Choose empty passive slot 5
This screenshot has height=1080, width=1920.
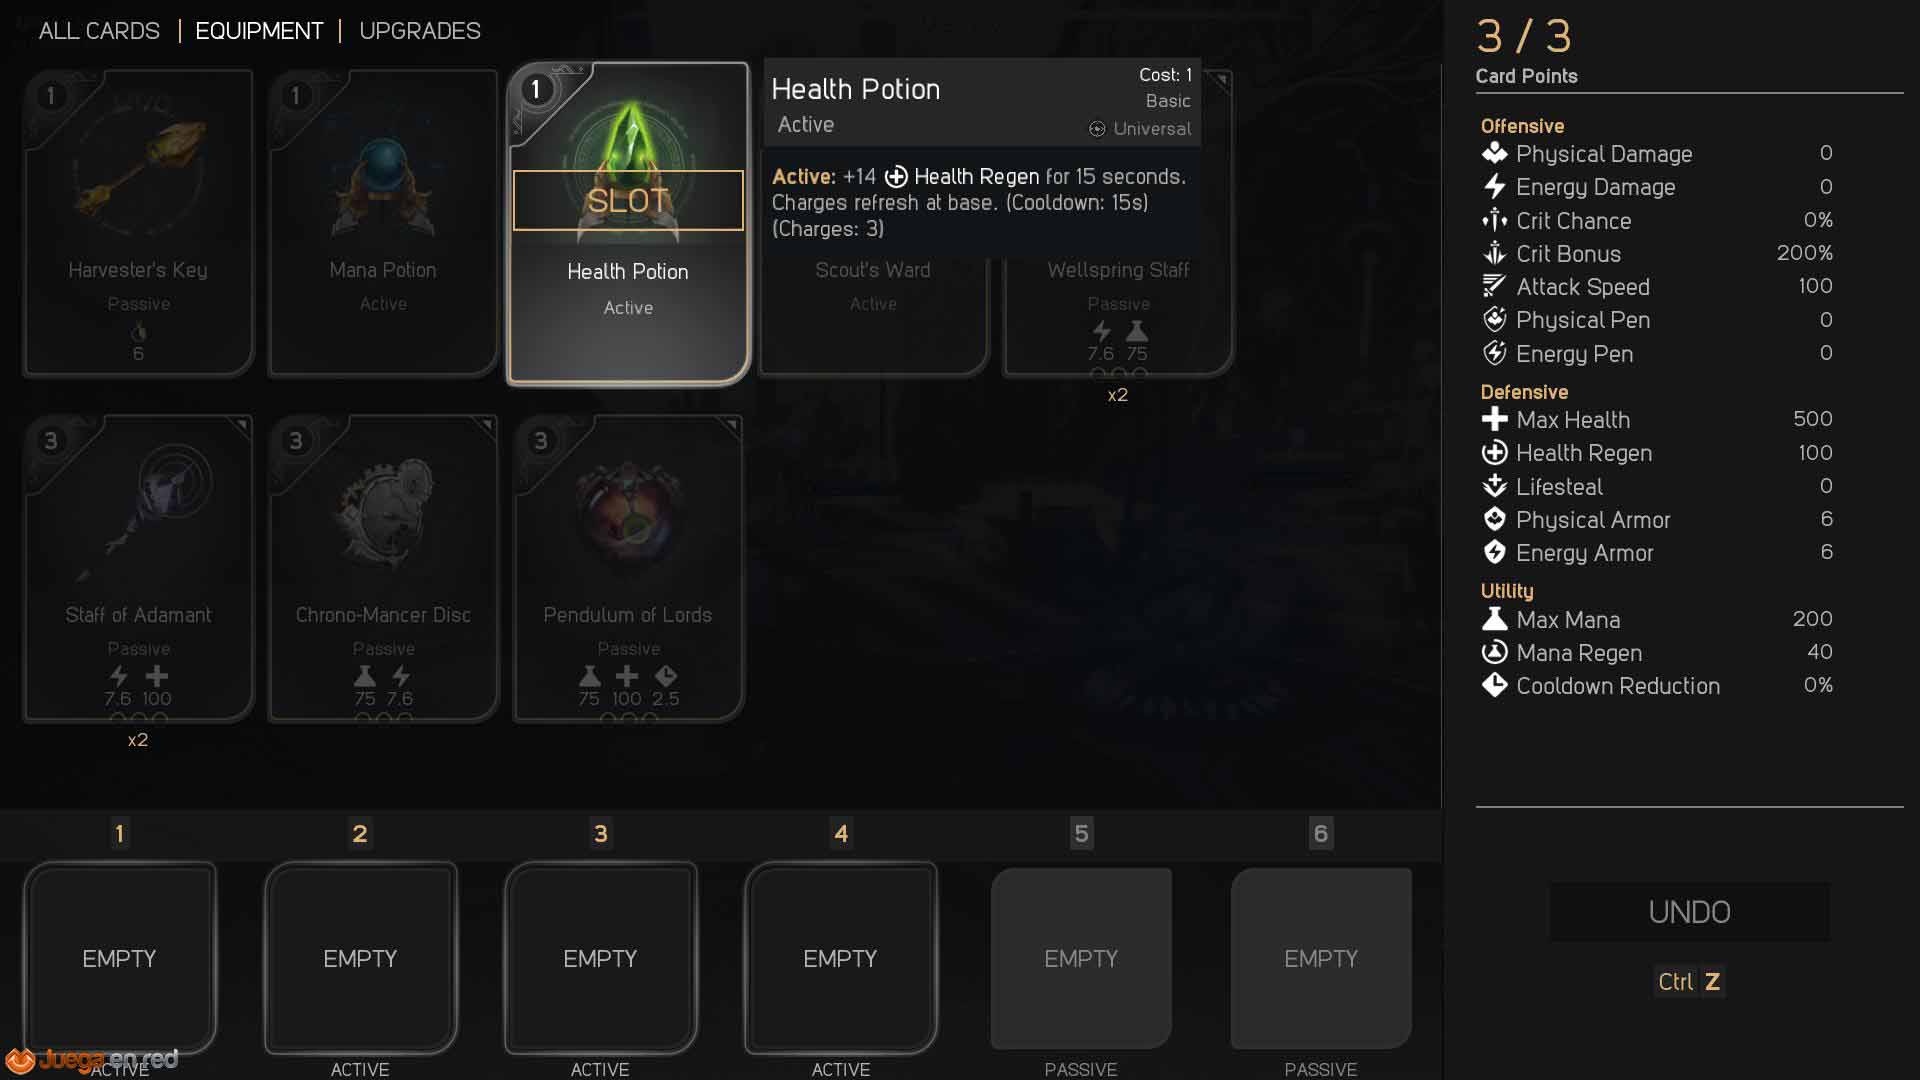(1081, 958)
